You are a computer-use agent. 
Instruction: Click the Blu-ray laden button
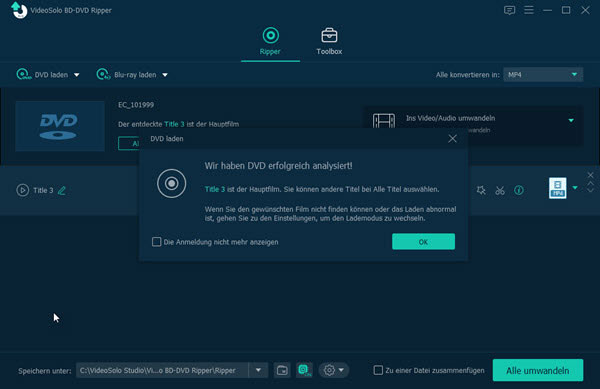coord(126,75)
